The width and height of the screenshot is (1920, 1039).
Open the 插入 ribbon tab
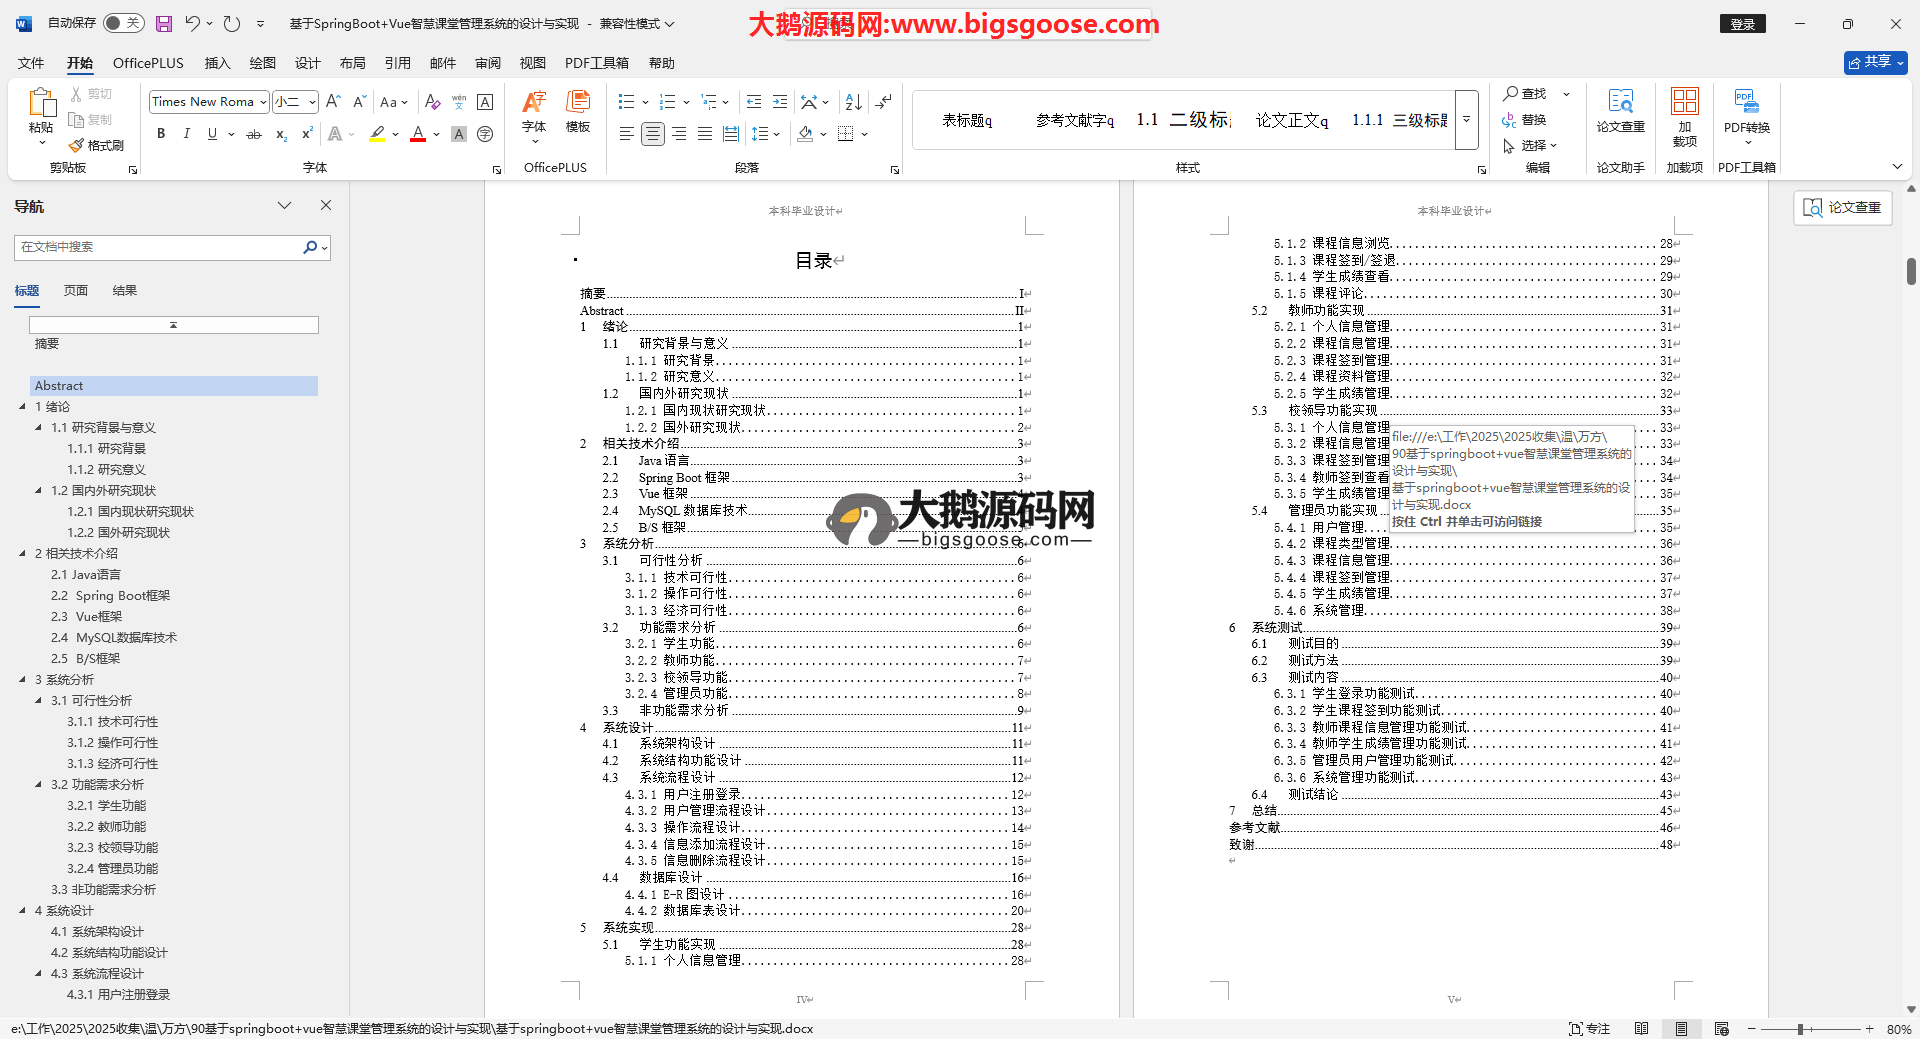click(217, 63)
